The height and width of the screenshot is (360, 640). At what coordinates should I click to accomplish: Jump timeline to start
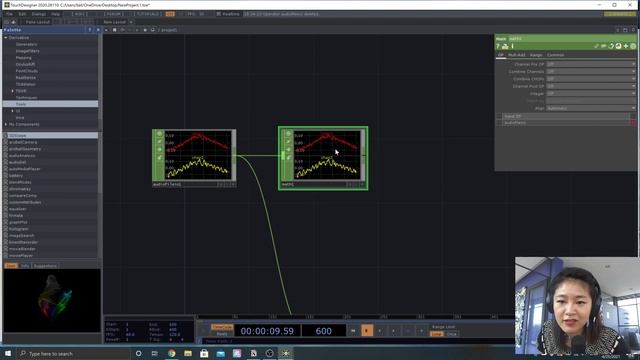tap(353, 331)
